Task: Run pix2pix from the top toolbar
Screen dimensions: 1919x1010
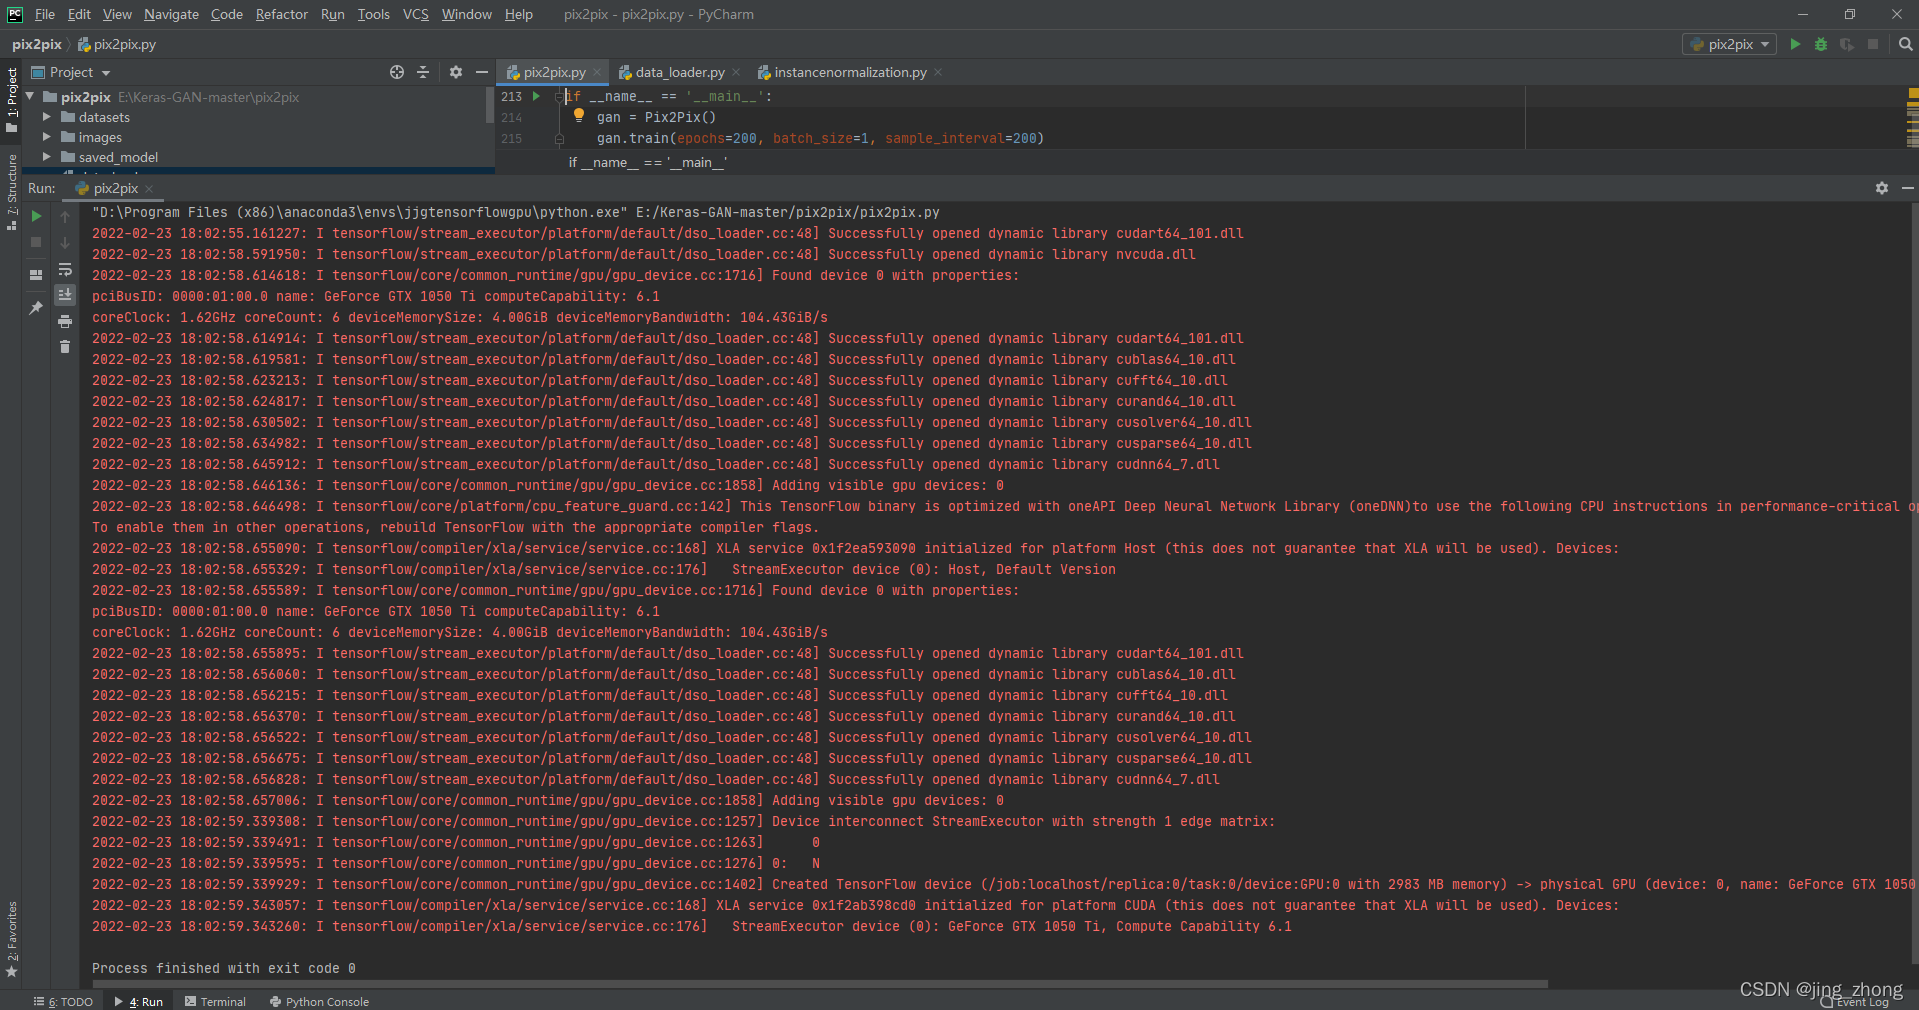Action: (1795, 44)
